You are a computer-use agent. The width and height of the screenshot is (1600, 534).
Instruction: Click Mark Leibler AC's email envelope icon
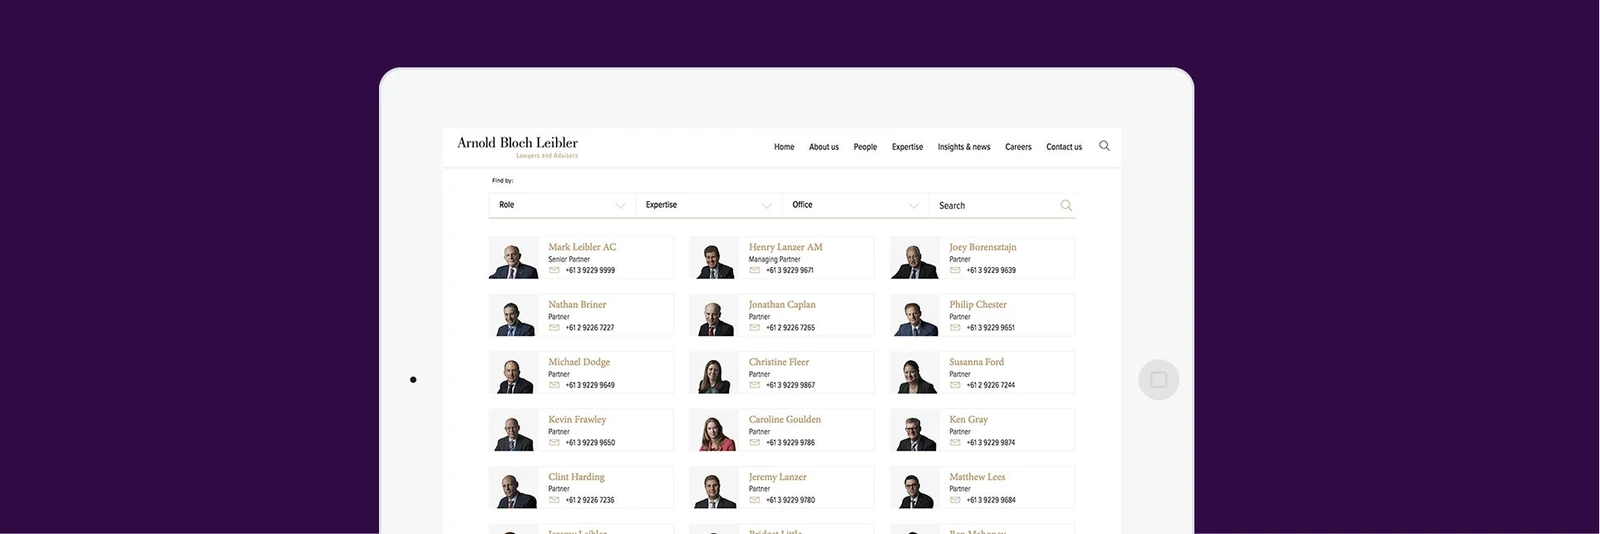[x=554, y=270]
